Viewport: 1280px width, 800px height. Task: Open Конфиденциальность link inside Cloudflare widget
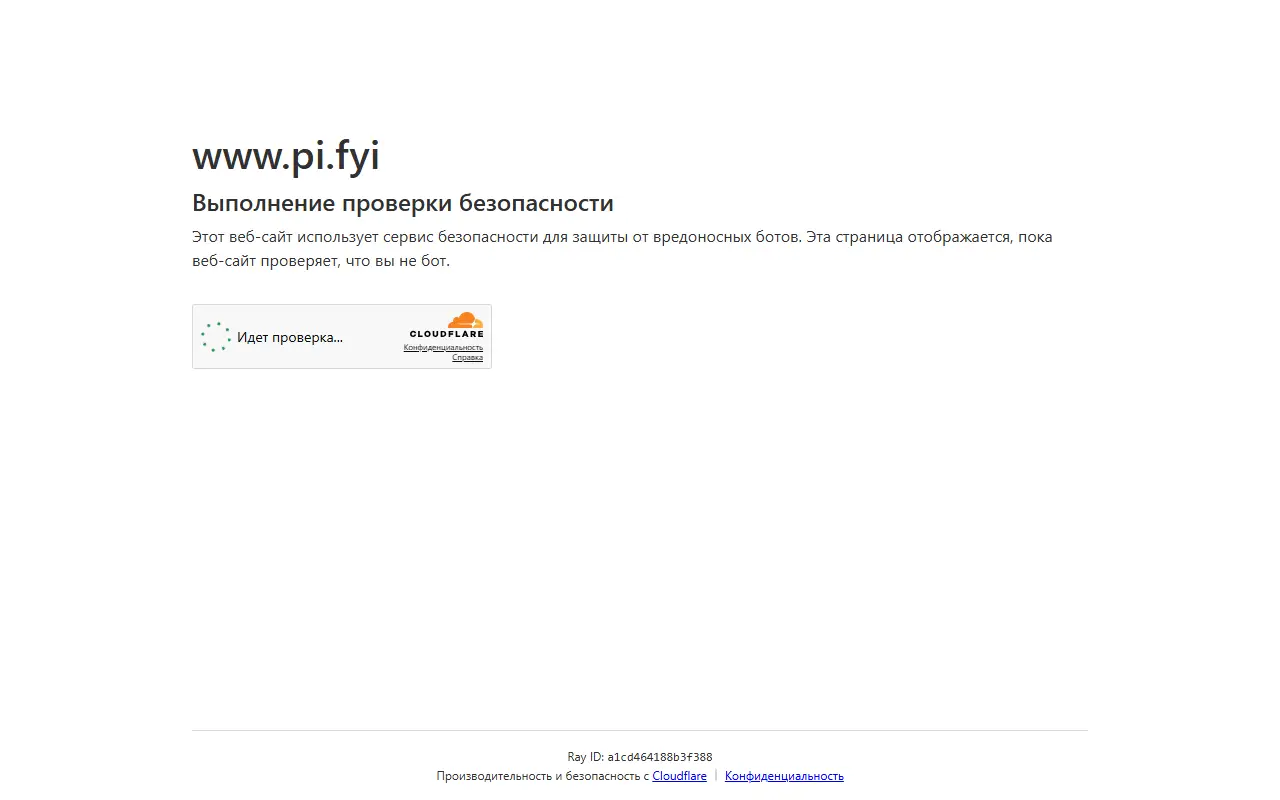[443, 348]
